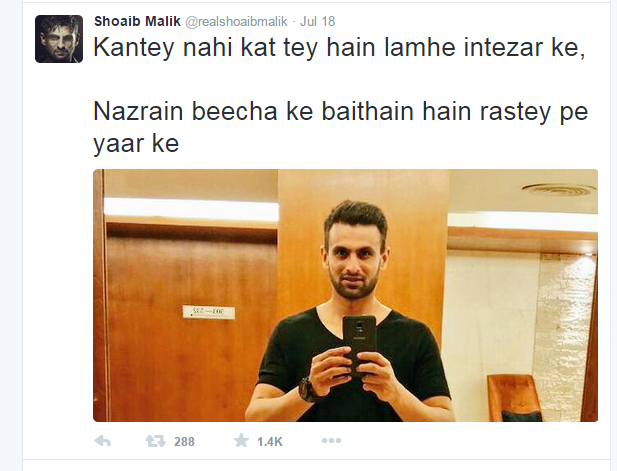This screenshot has width=617, height=471.
Task: View the 1.4K favorites count
Action: [270, 441]
